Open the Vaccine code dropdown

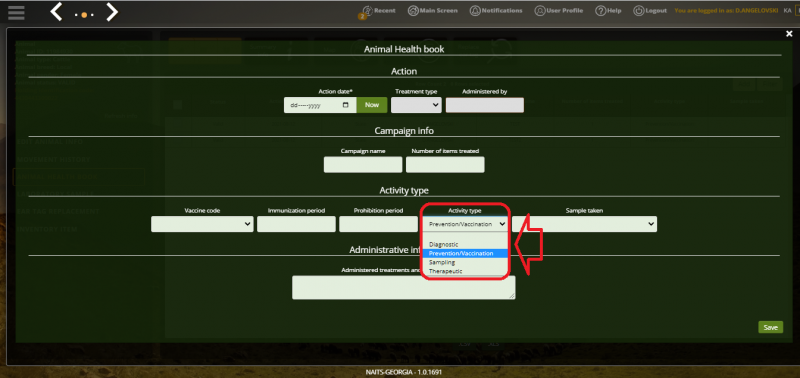click(x=202, y=224)
